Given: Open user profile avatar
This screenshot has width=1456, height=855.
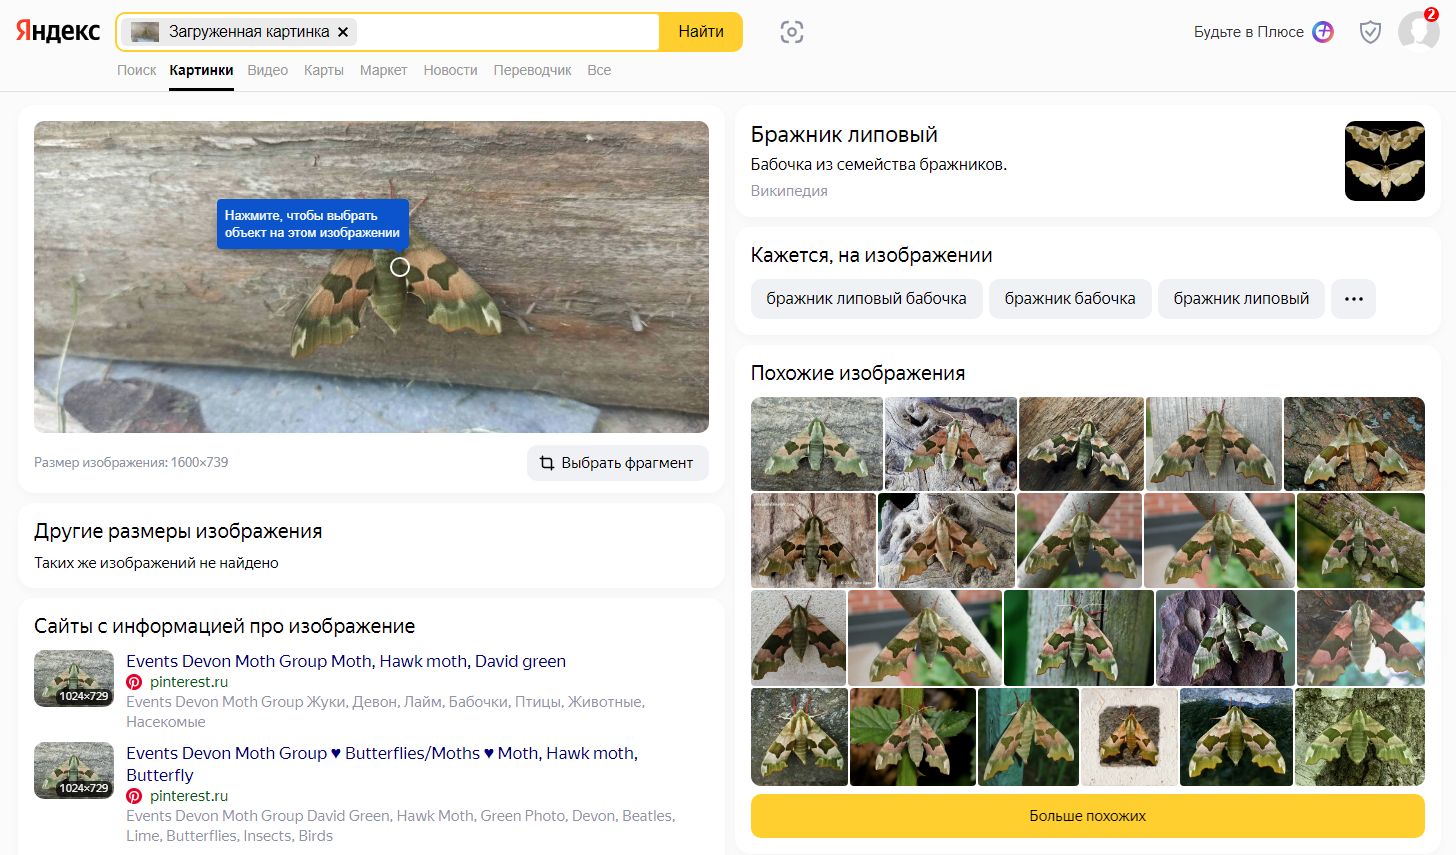Looking at the screenshot, I should click(1417, 32).
